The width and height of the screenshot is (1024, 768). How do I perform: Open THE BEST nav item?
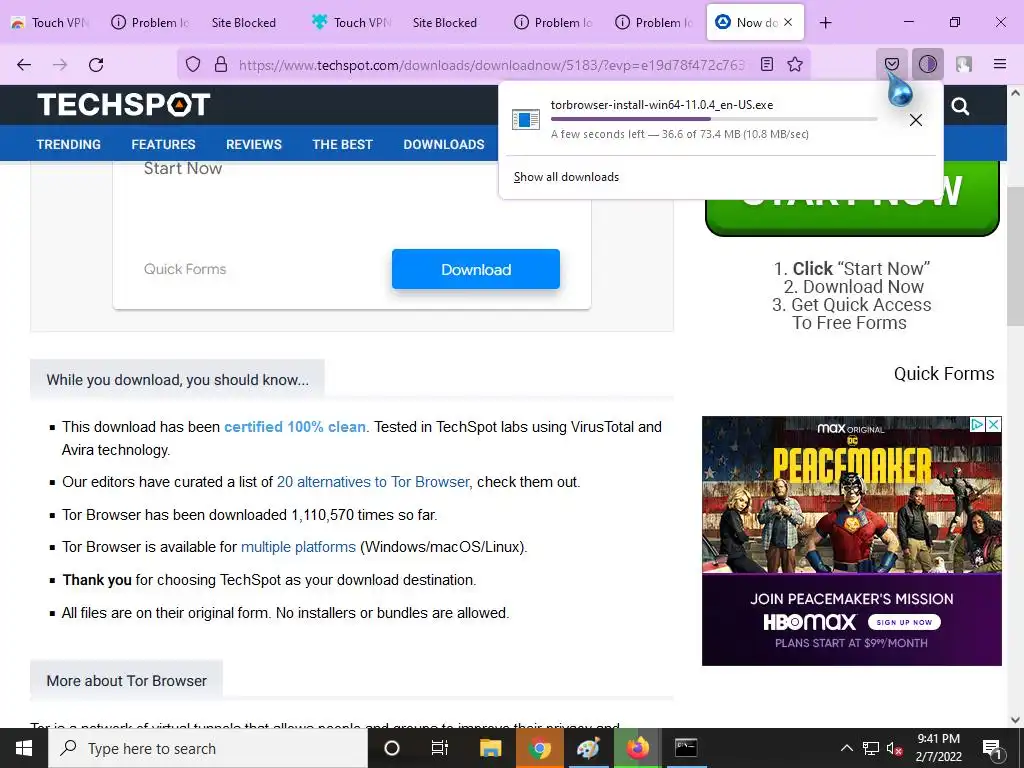342,144
